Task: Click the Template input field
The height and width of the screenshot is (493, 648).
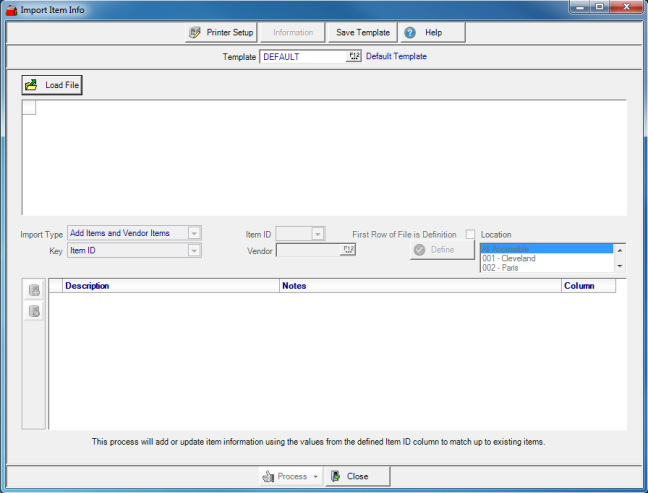Action: 302,57
